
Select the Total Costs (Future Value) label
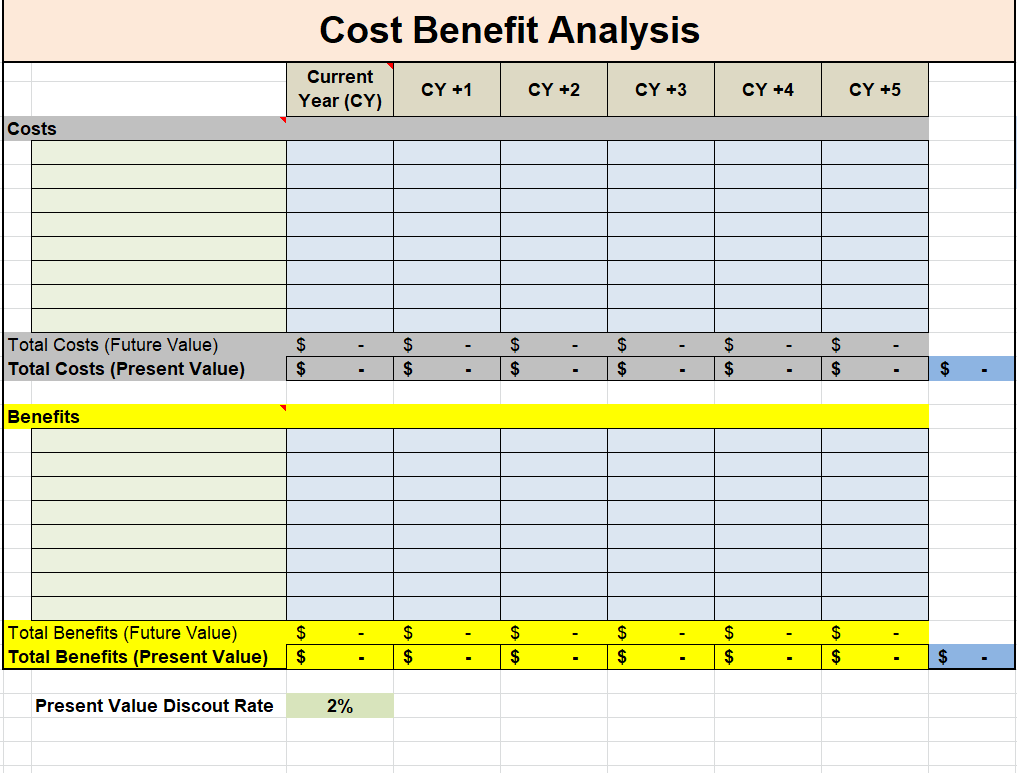pos(113,345)
